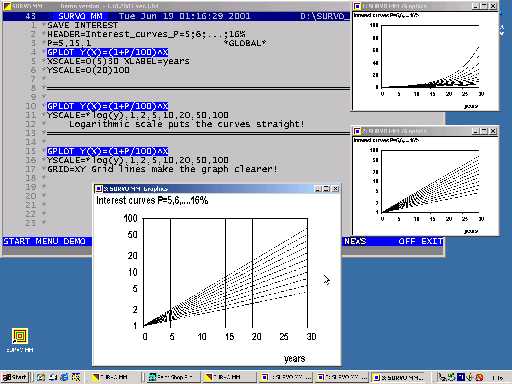Screen dimensions: 512x384
Task: Click the YSCALE=*log(y) line 11
Action: pyautogui.click(x=138, y=115)
